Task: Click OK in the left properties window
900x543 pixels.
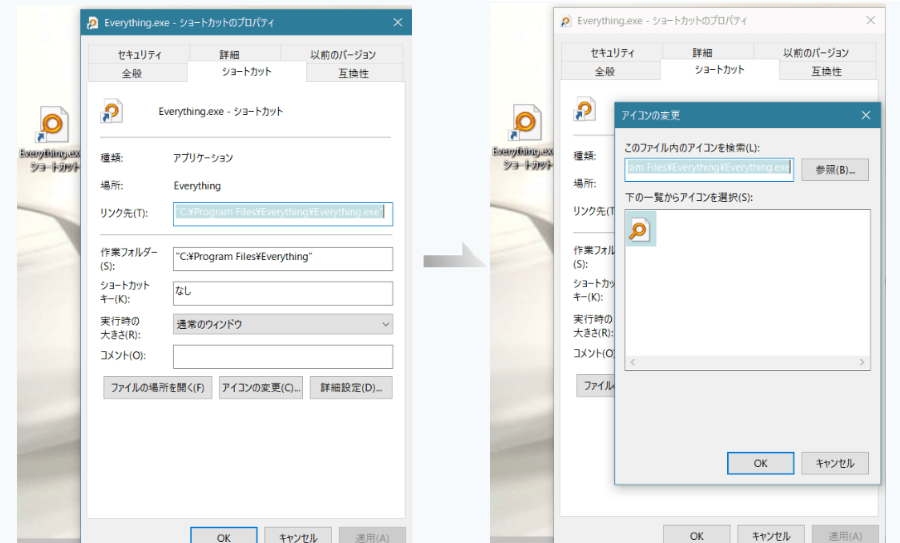Action: pos(224,536)
